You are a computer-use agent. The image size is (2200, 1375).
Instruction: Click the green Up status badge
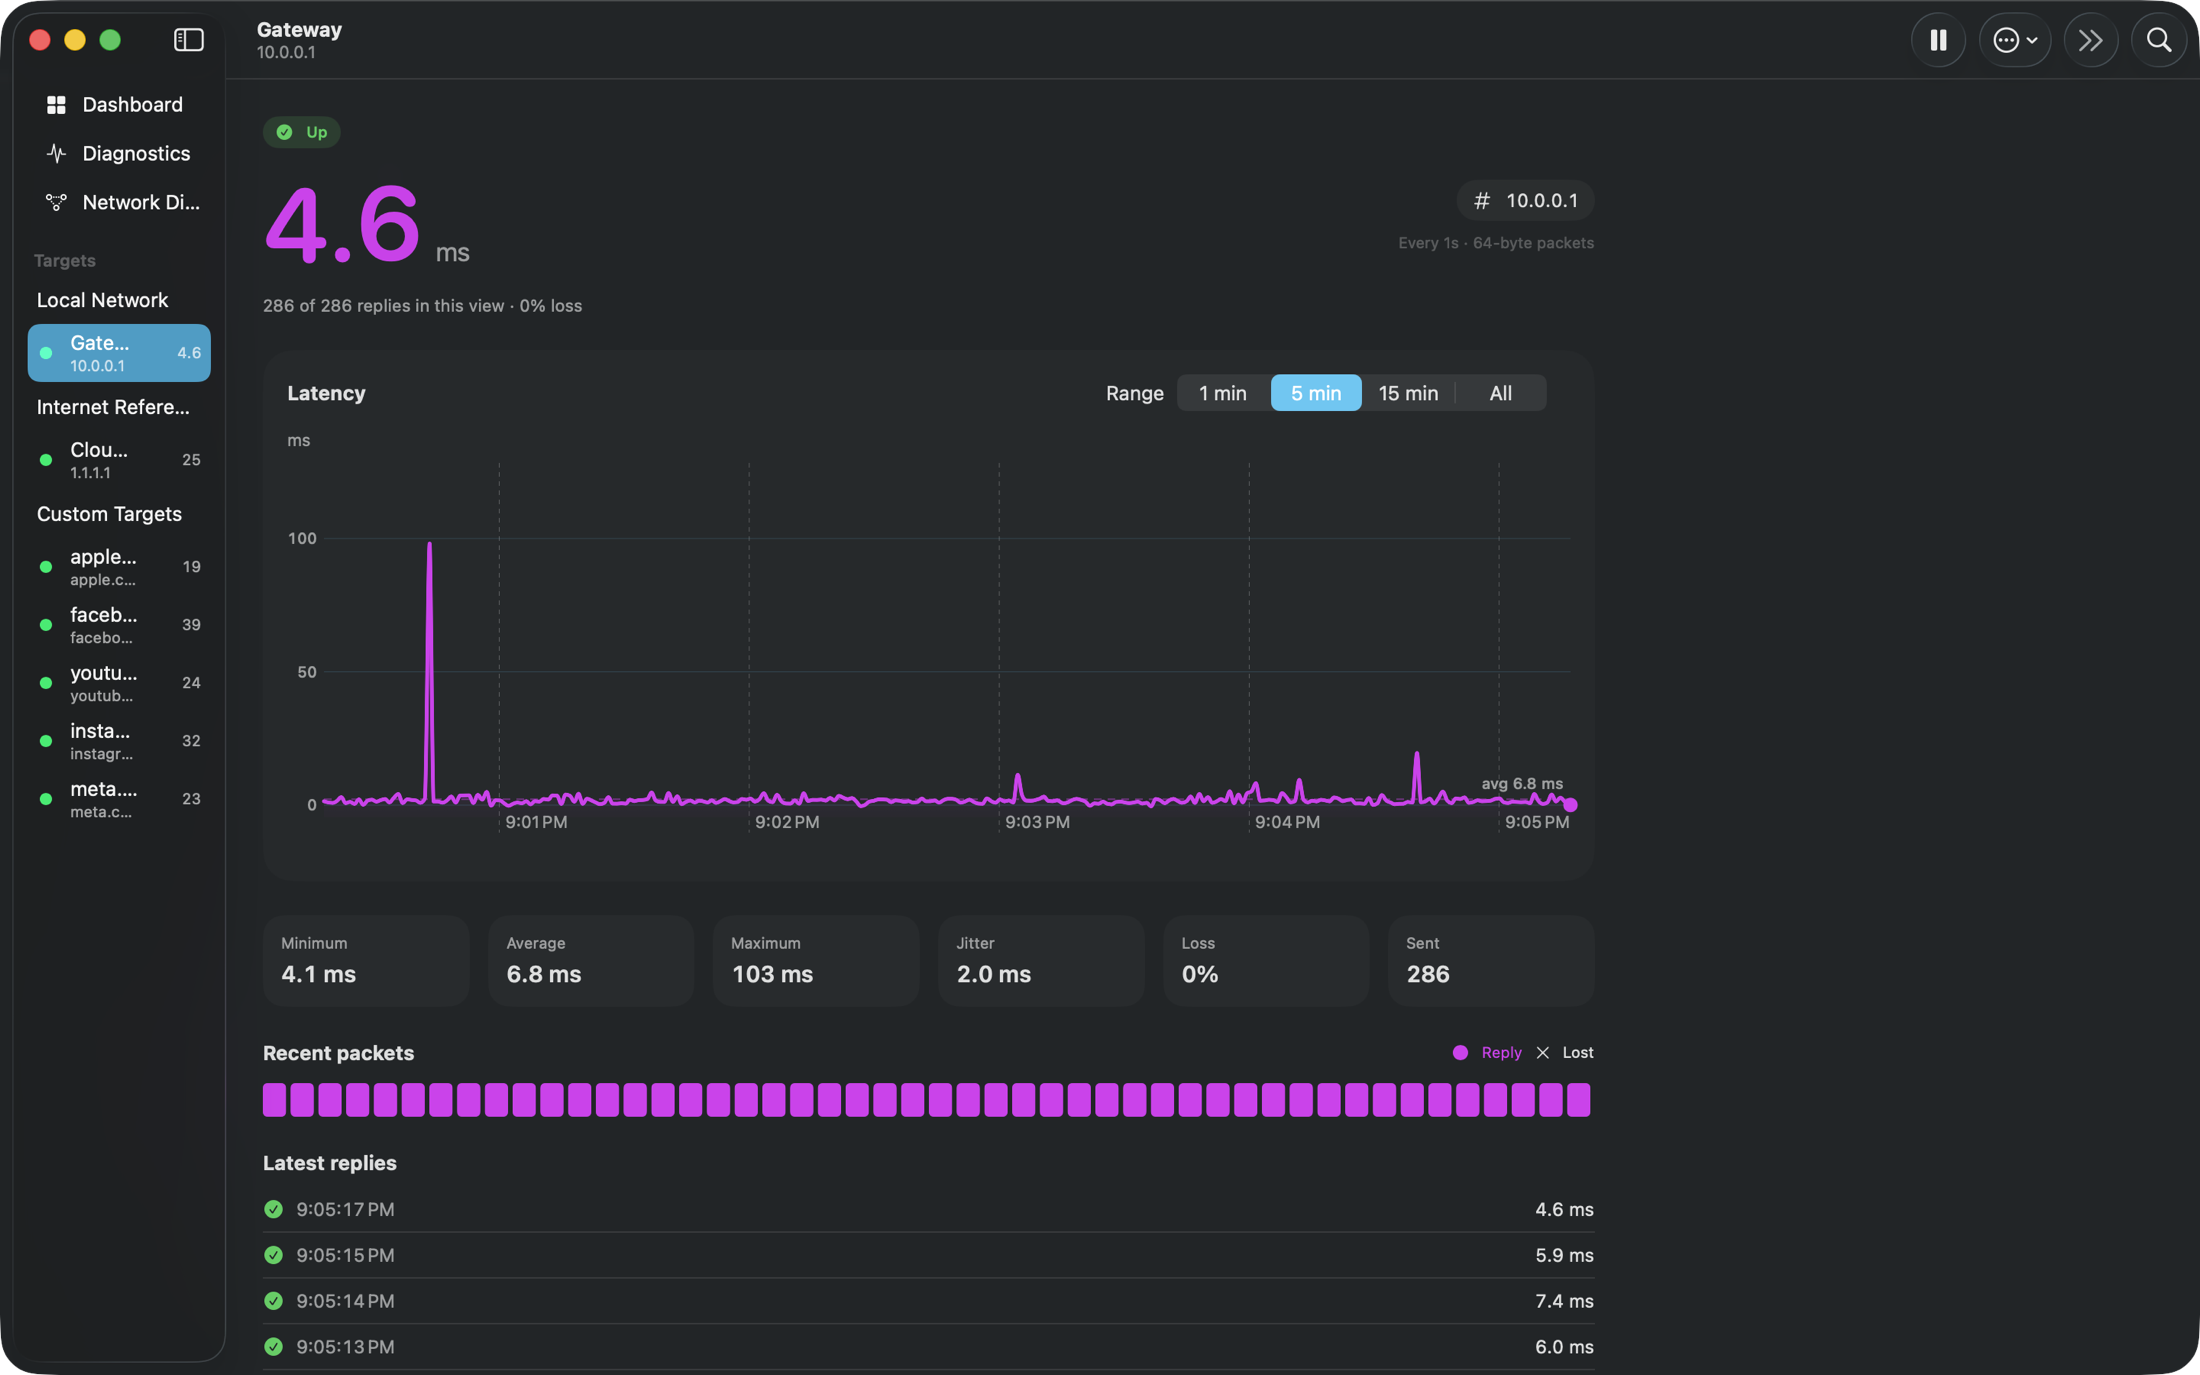click(x=302, y=132)
